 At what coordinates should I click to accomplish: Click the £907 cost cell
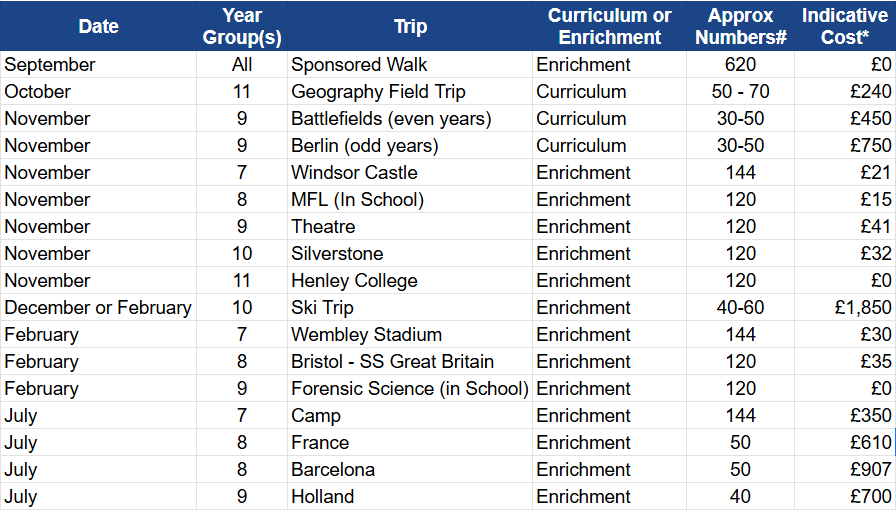pos(845,469)
